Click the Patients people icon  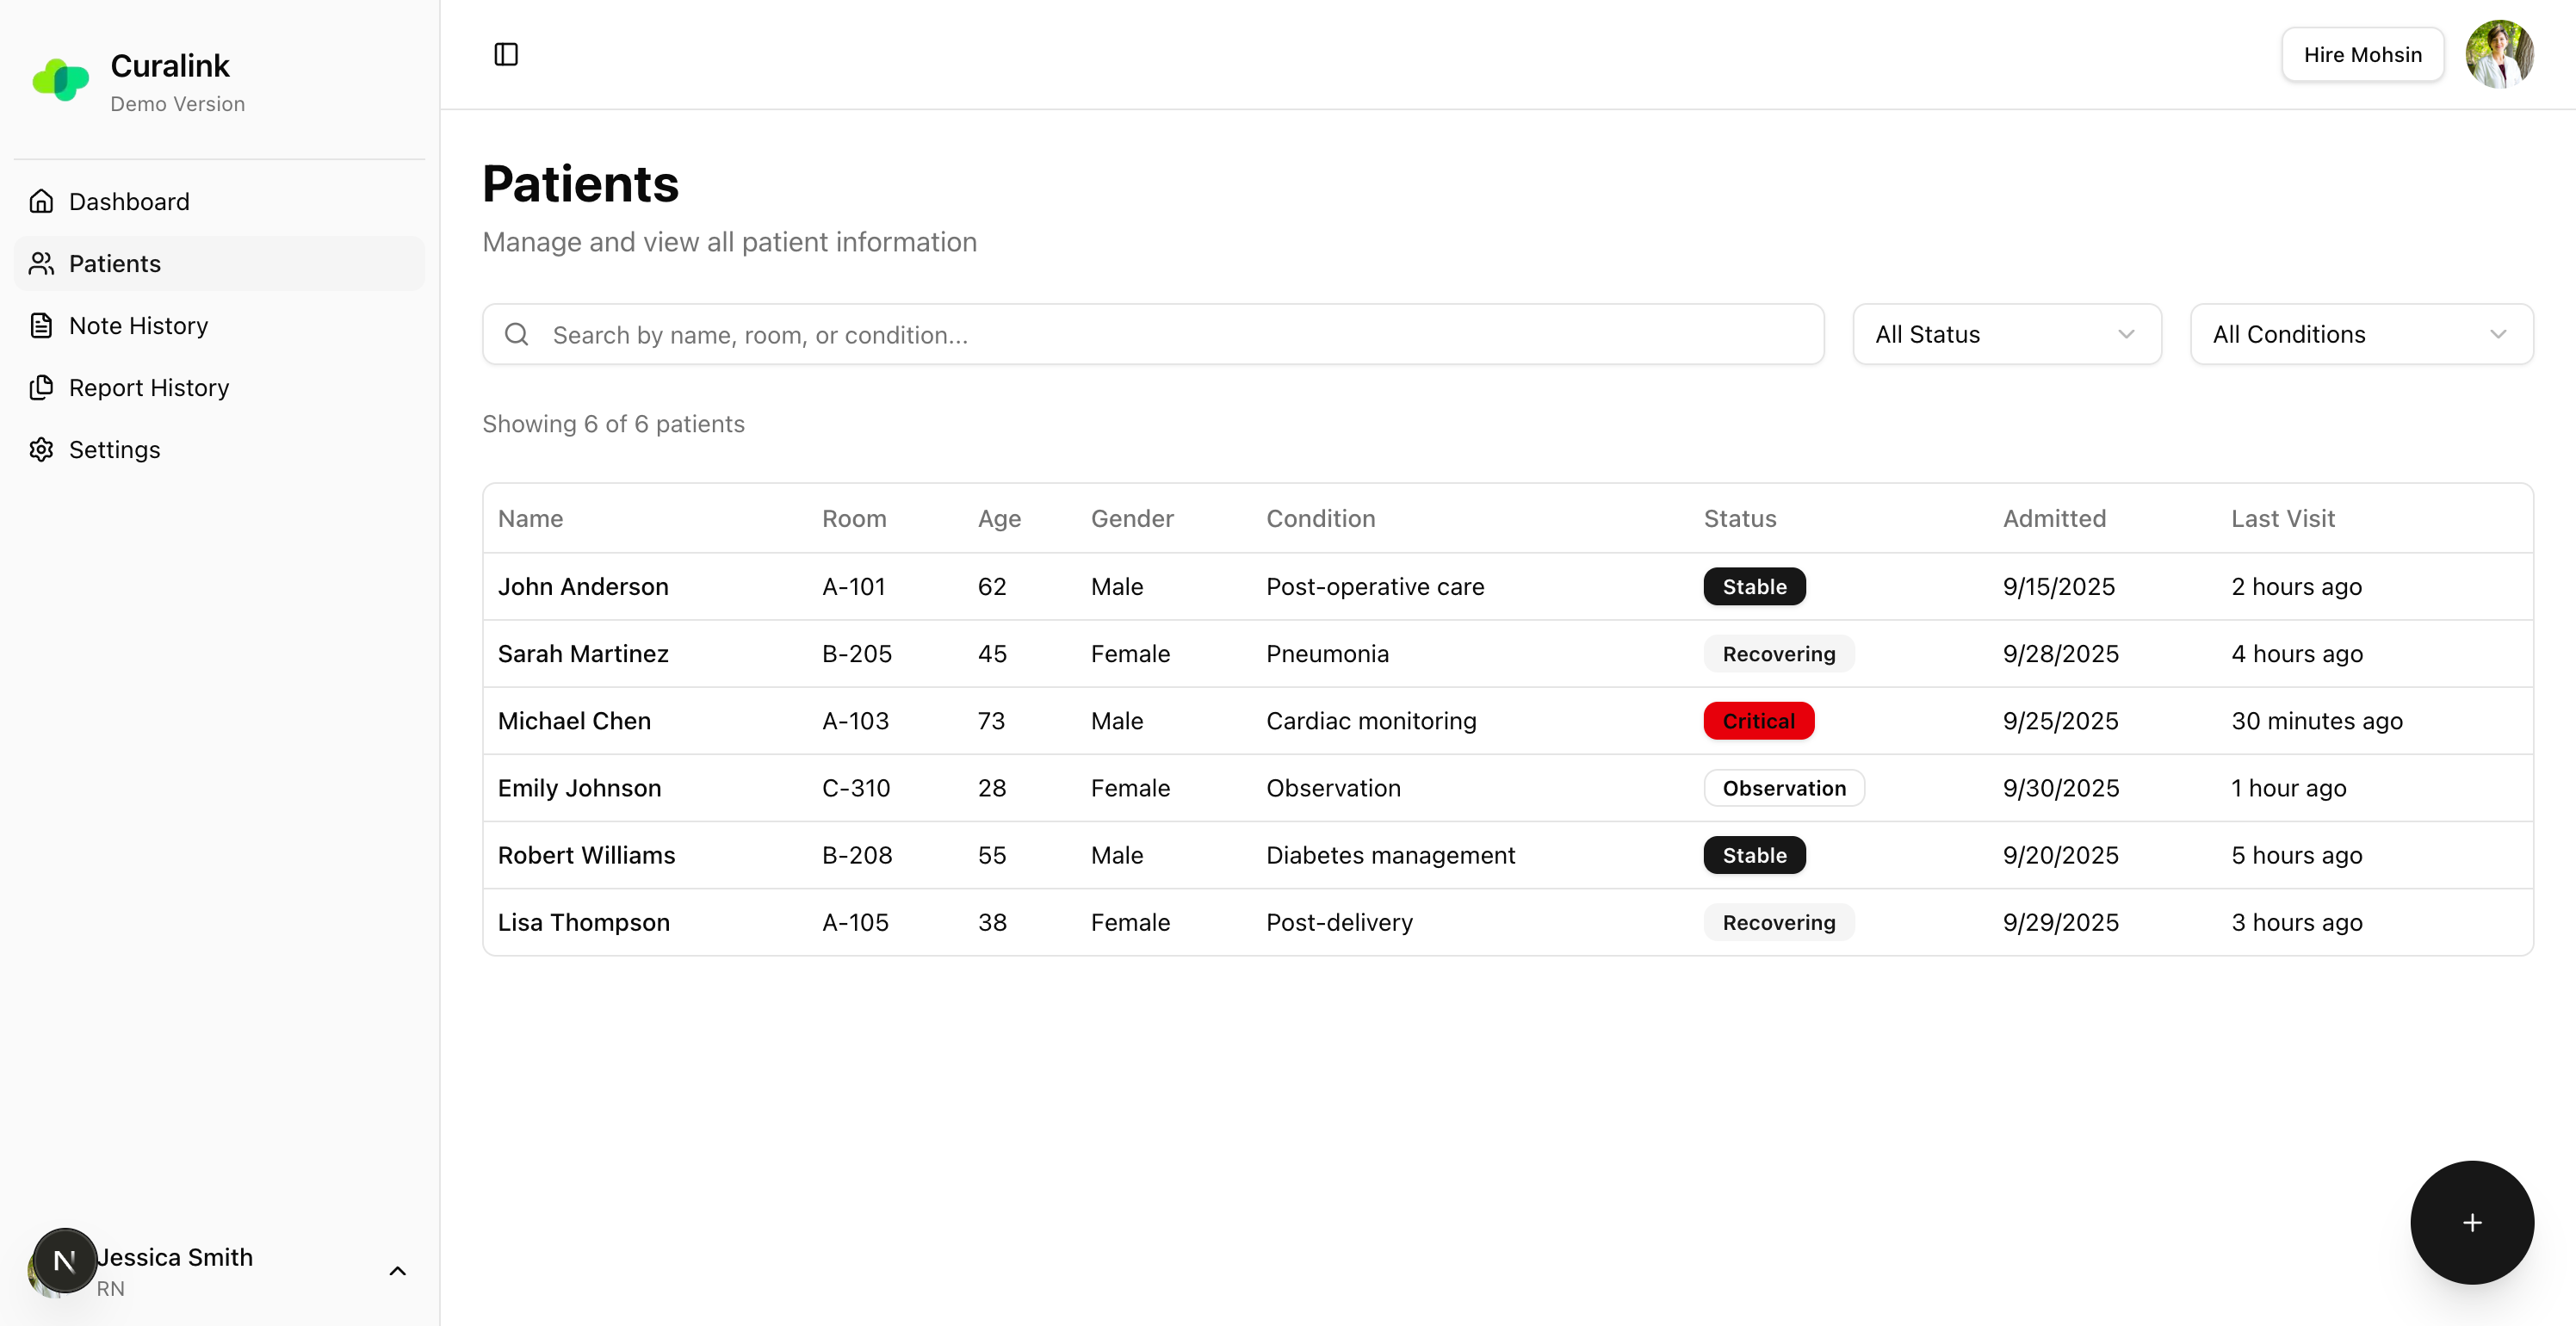click(41, 263)
